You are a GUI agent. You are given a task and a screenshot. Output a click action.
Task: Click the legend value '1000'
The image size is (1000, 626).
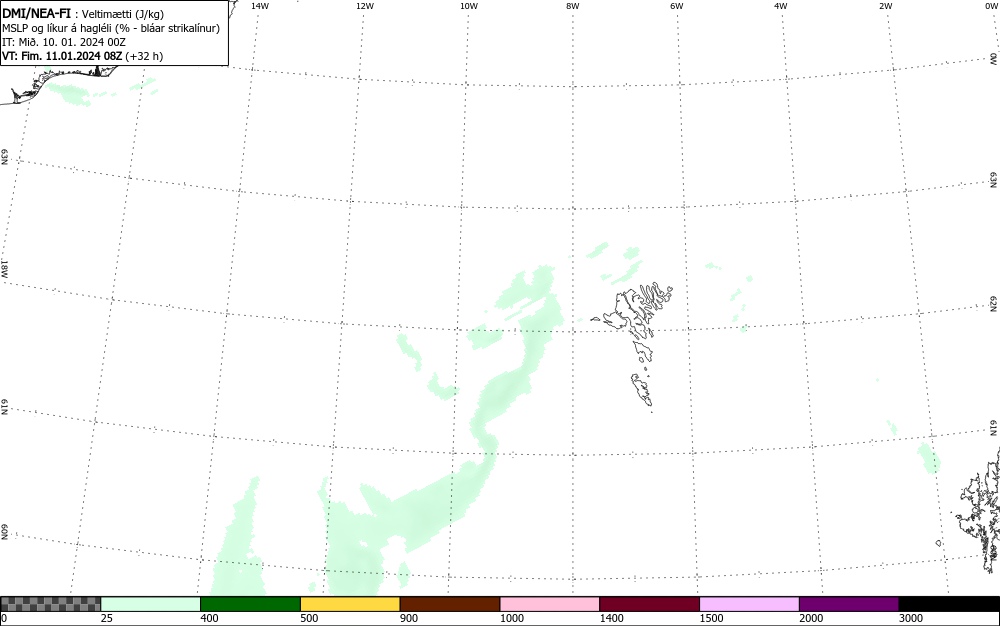[x=511, y=618]
